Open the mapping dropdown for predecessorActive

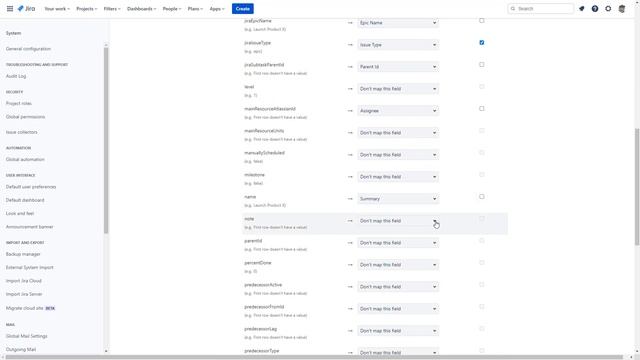(x=398, y=287)
